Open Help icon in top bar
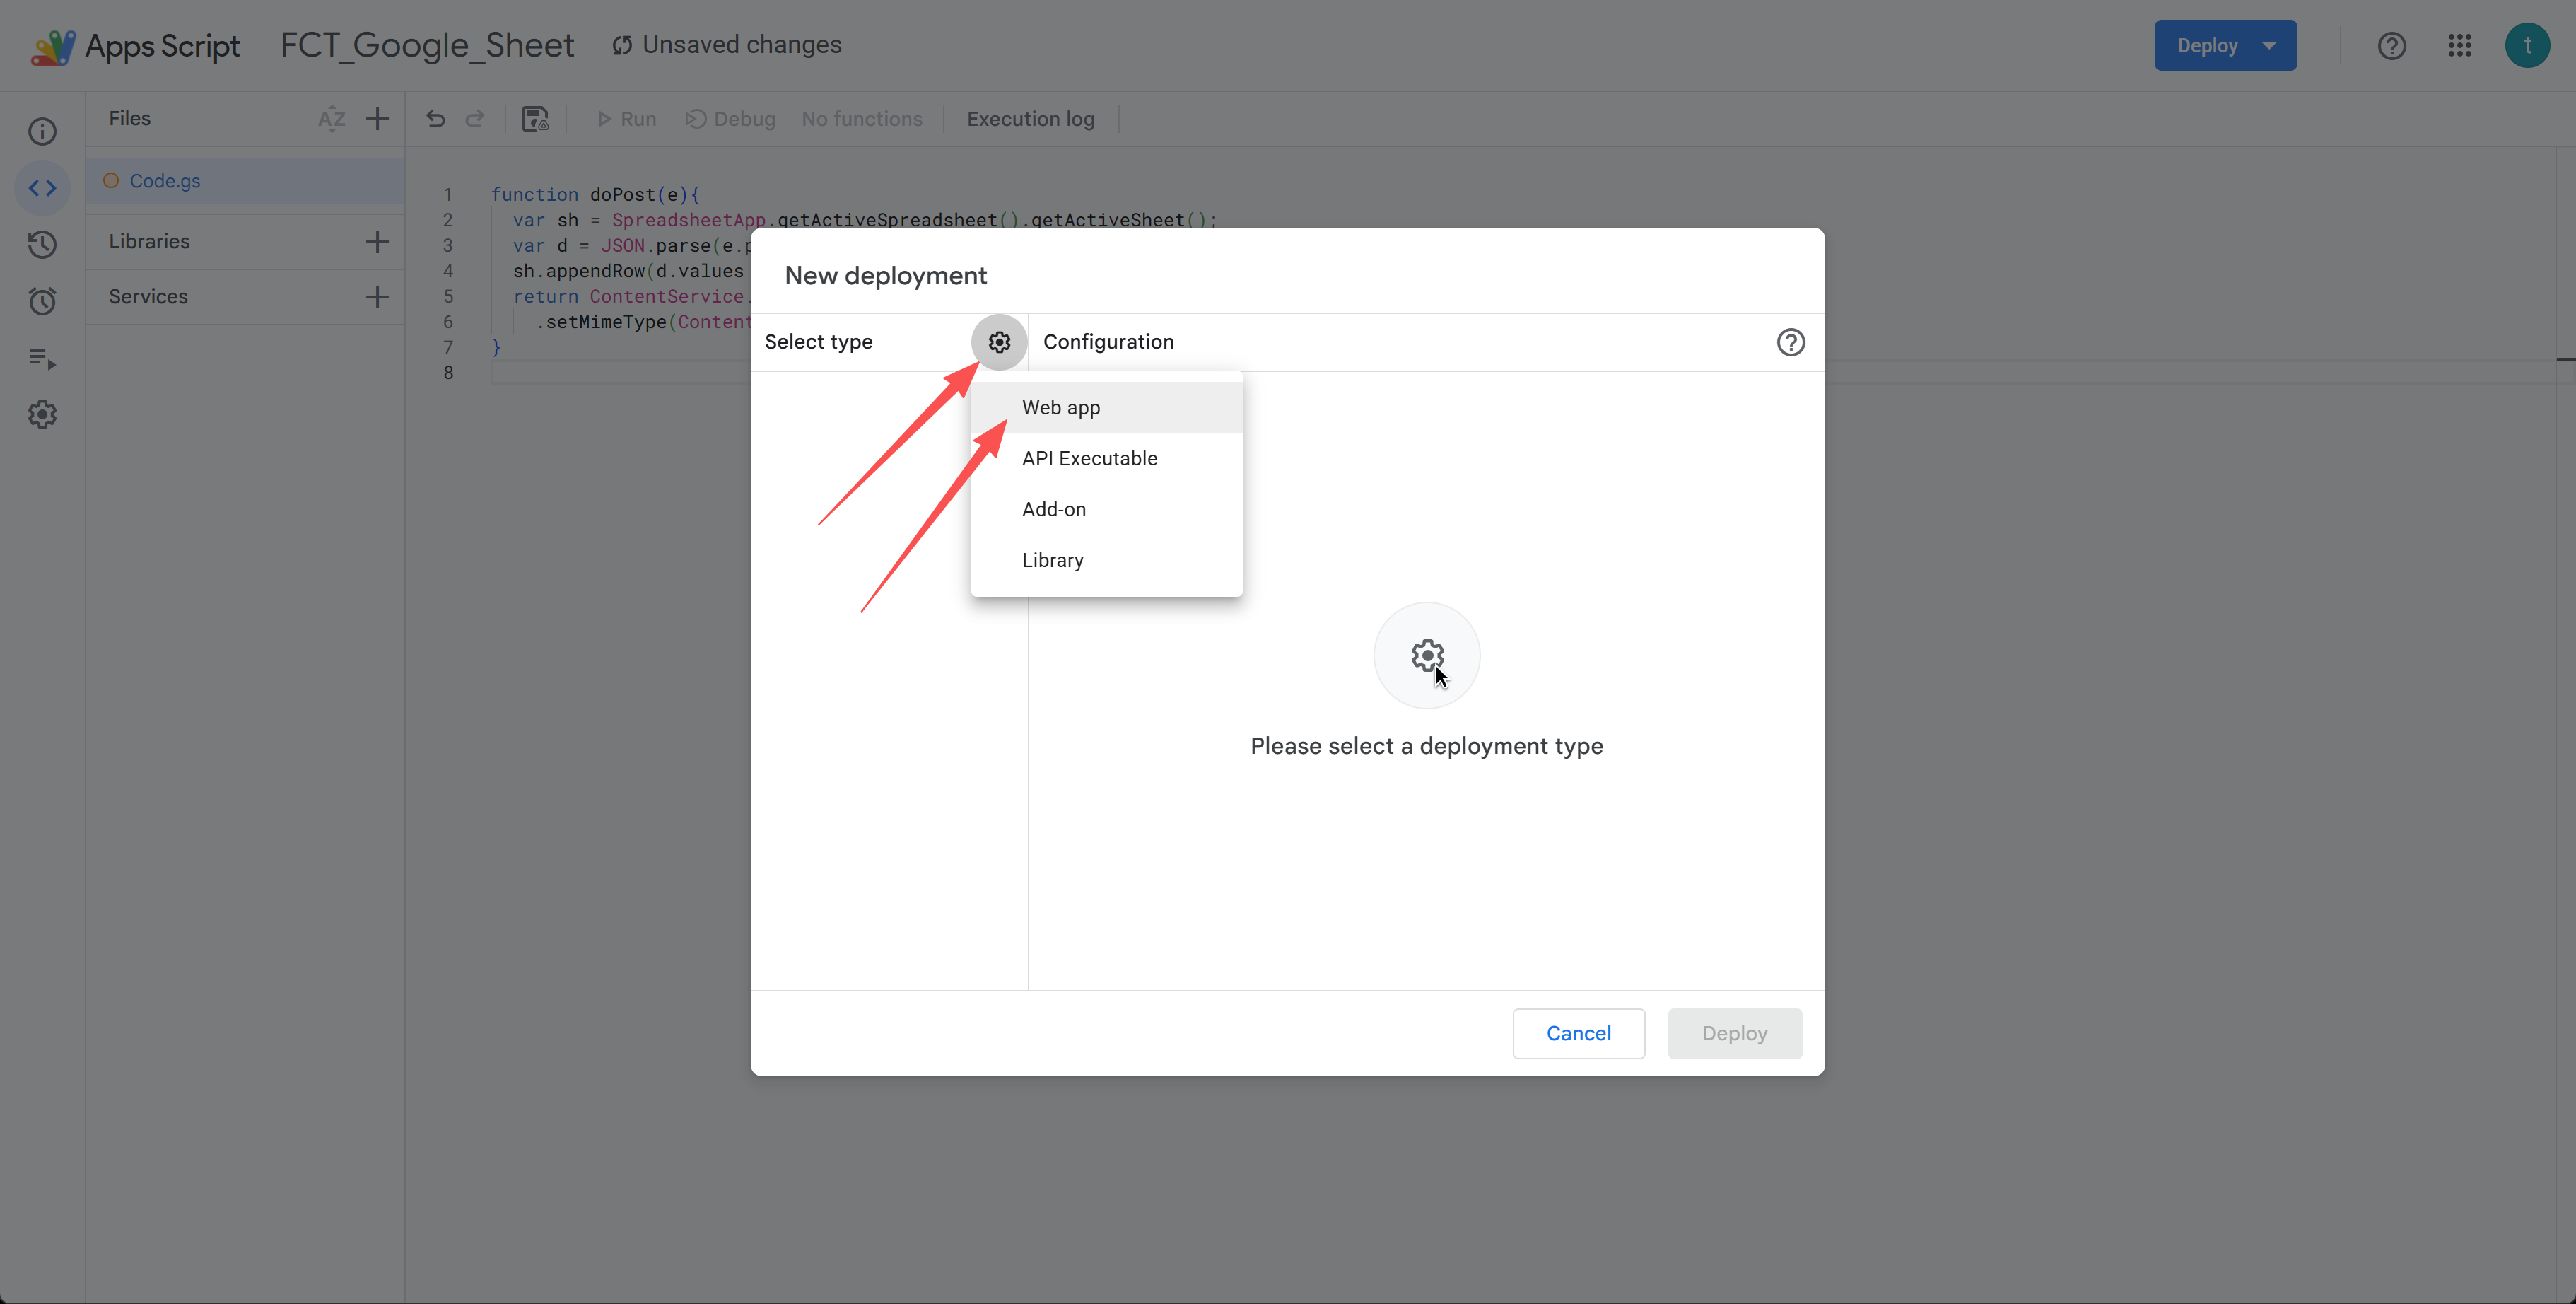Screen dimensions: 2576x1304 [x=2391, y=46]
